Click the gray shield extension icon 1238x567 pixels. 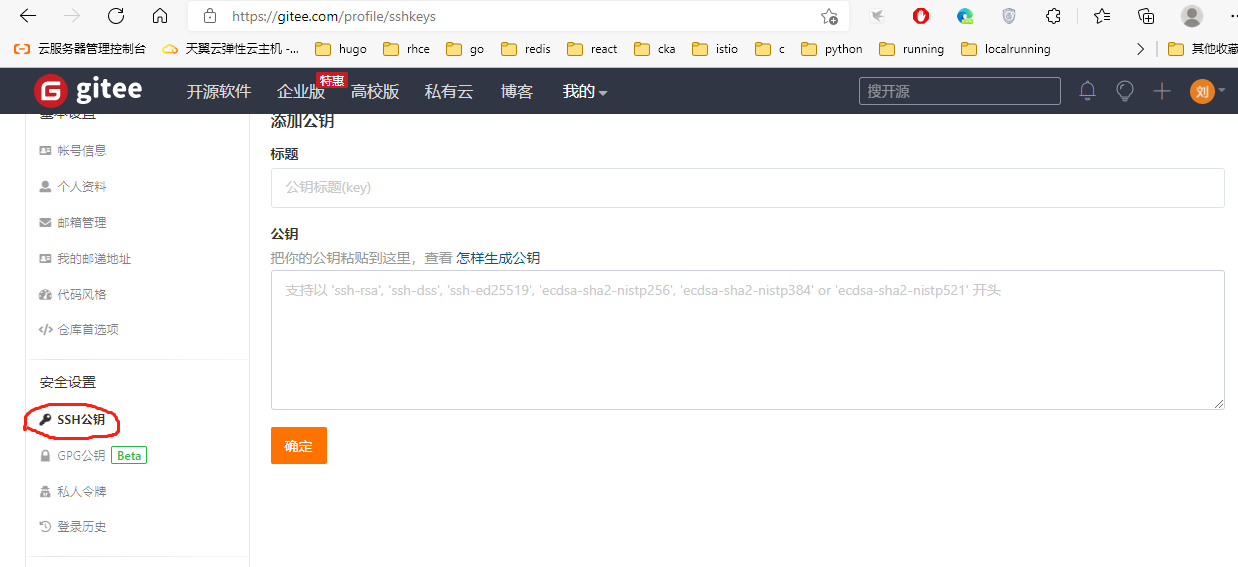tap(1009, 16)
